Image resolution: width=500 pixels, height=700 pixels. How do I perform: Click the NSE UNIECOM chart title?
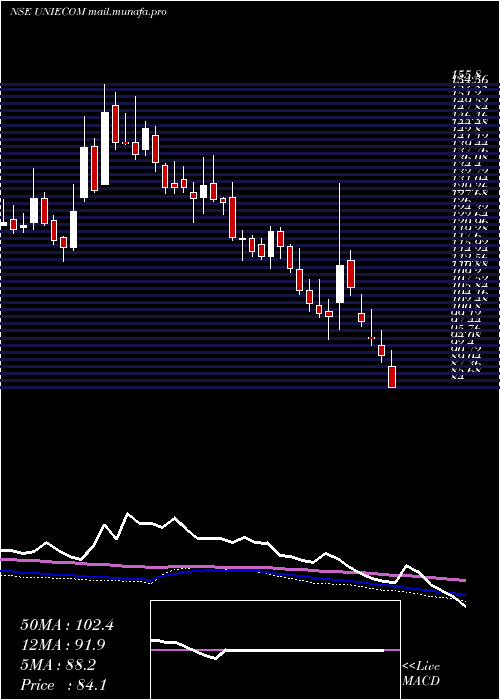coord(88,12)
